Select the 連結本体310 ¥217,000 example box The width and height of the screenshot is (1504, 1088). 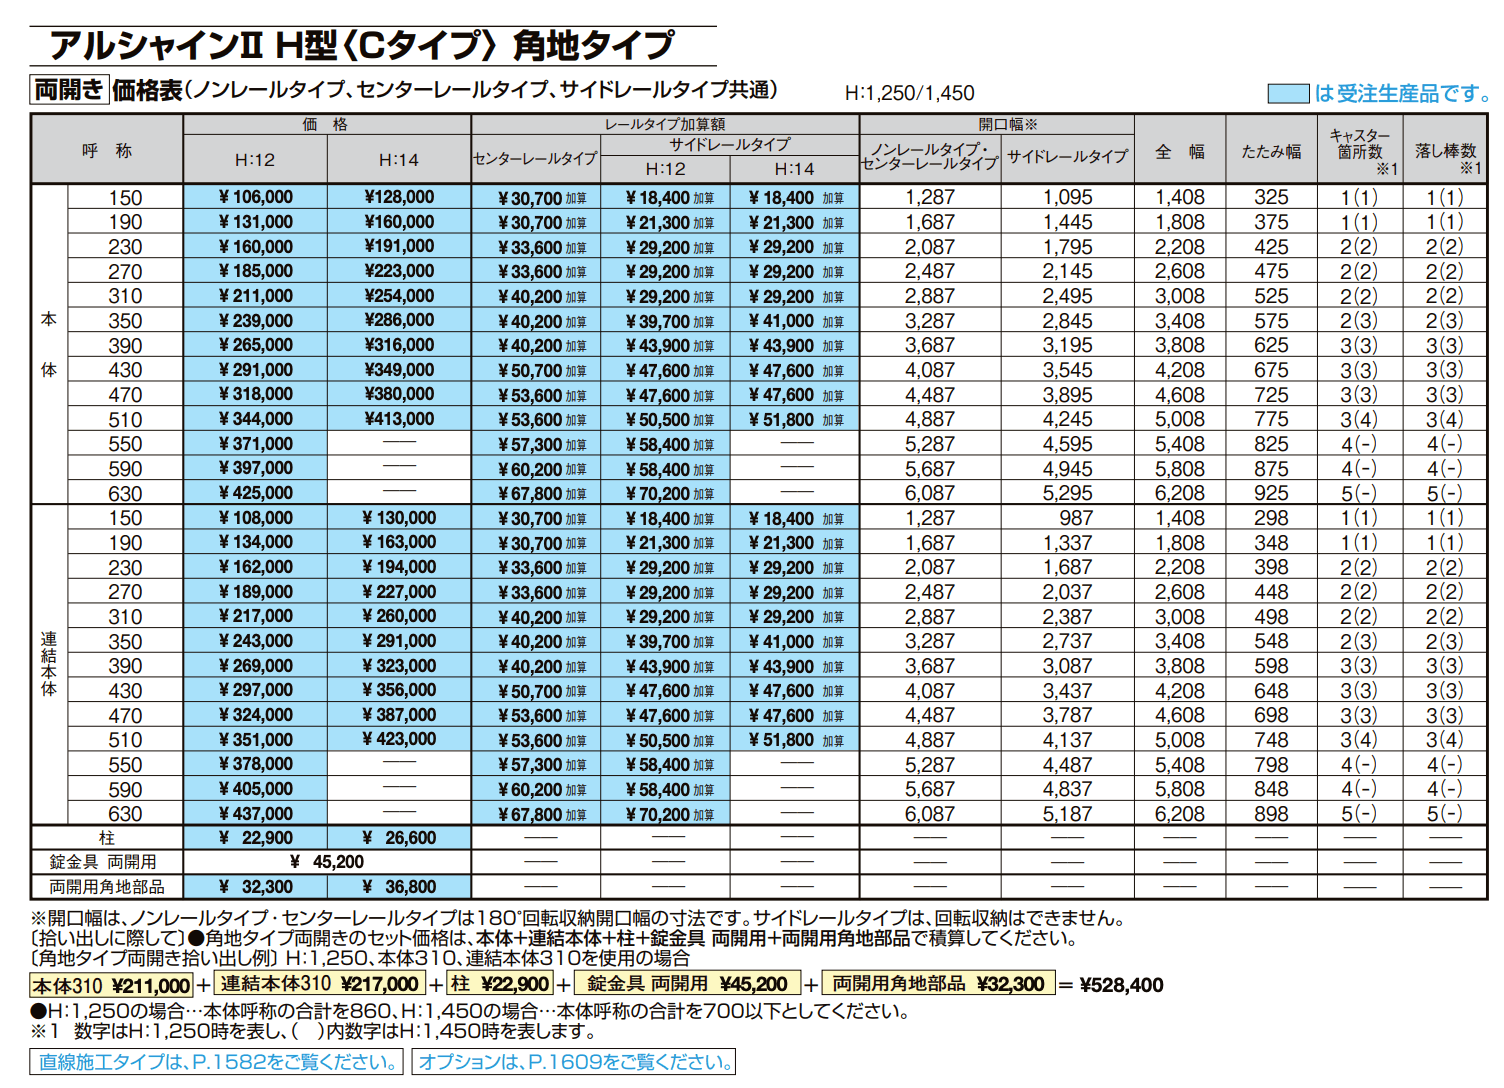320,984
